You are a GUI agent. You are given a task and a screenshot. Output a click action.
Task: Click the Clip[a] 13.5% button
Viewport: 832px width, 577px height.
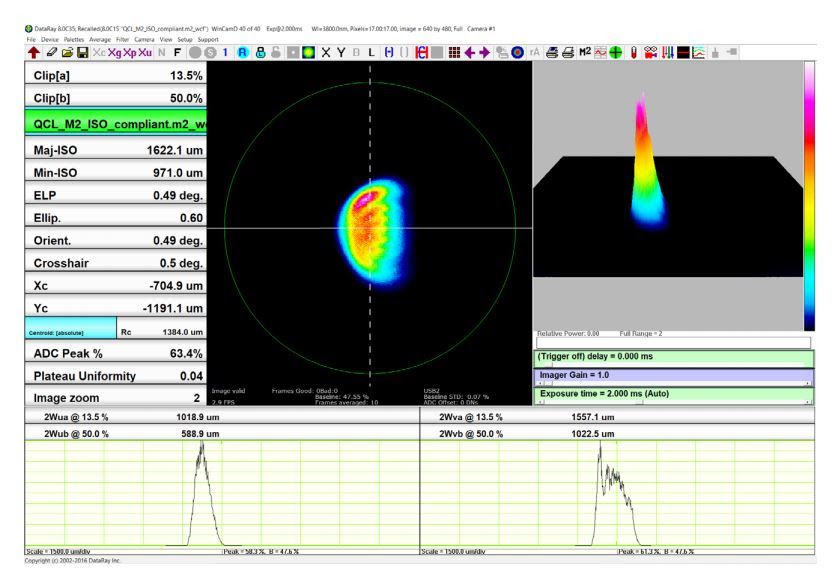116,74
